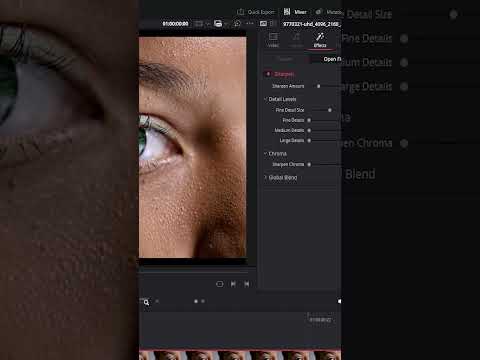The image size is (480, 360).
Task: Click the Medium Details slider handle
Action: coord(309,130)
